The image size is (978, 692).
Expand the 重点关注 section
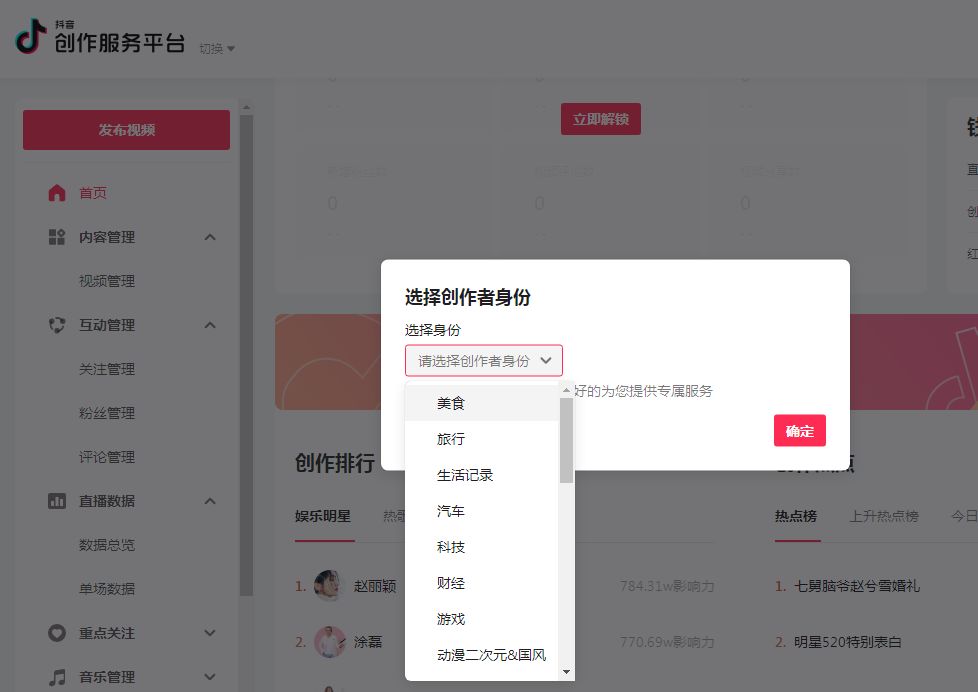tap(209, 633)
